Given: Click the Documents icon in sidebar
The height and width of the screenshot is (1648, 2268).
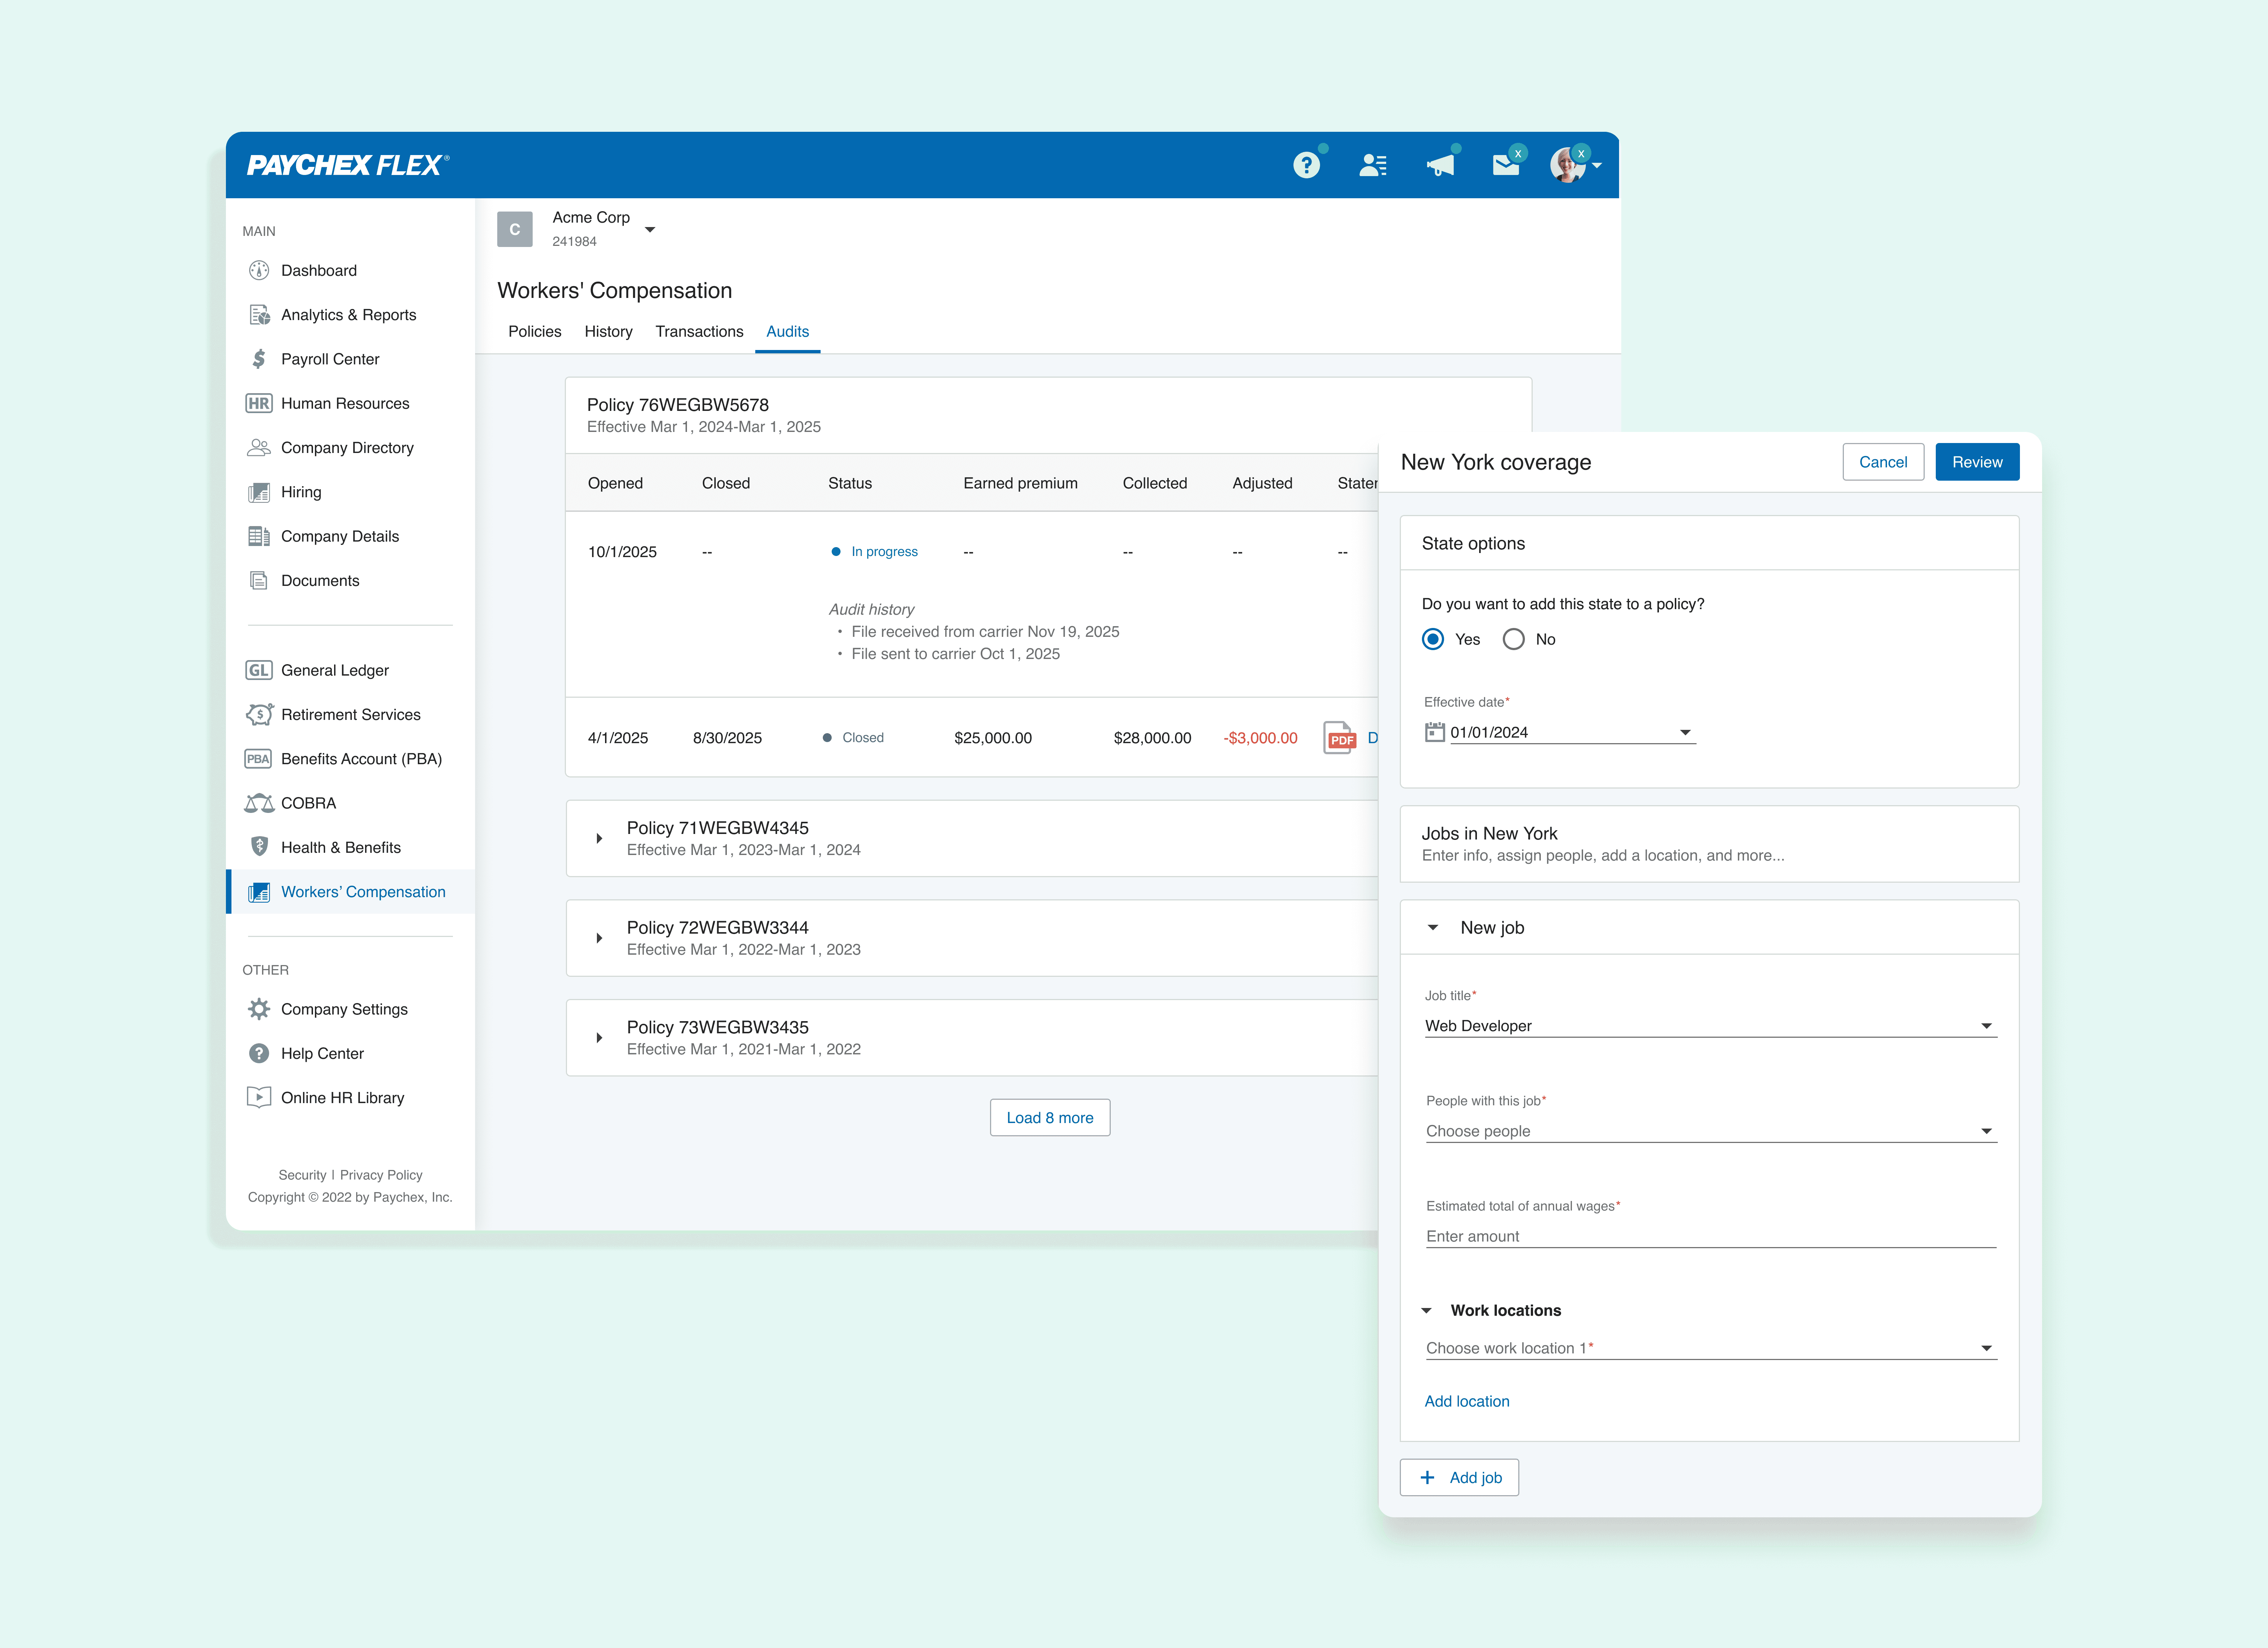Looking at the screenshot, I should pyautogui.click(x=259, y=581).
